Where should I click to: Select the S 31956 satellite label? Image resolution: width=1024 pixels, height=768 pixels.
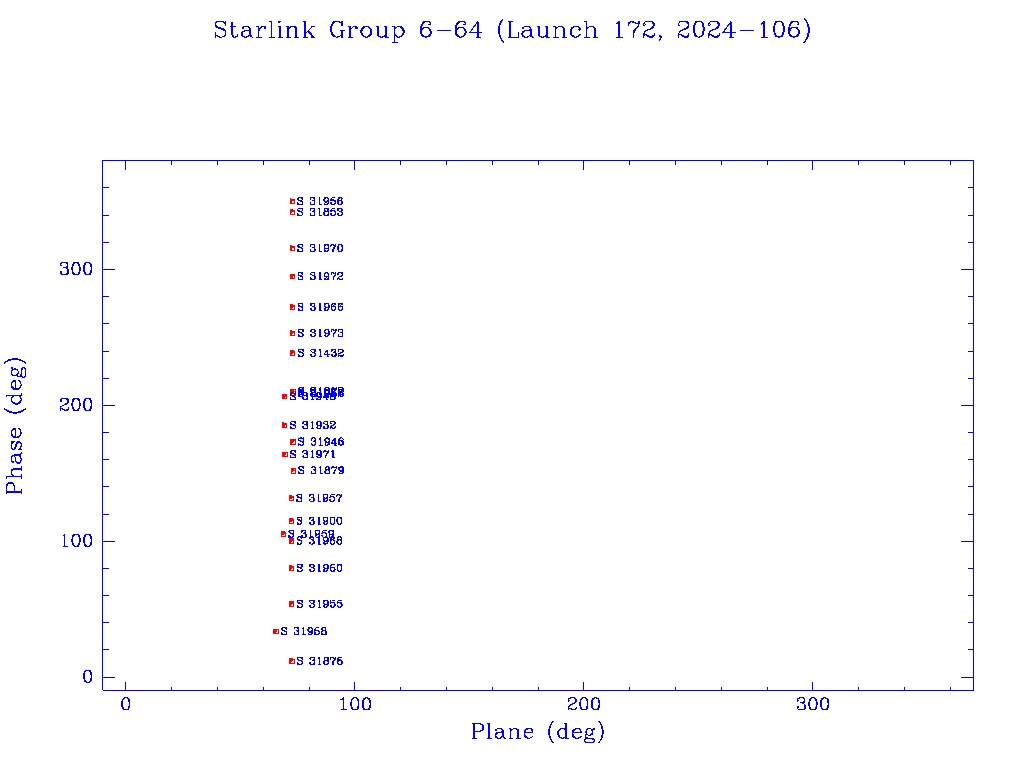320,201
